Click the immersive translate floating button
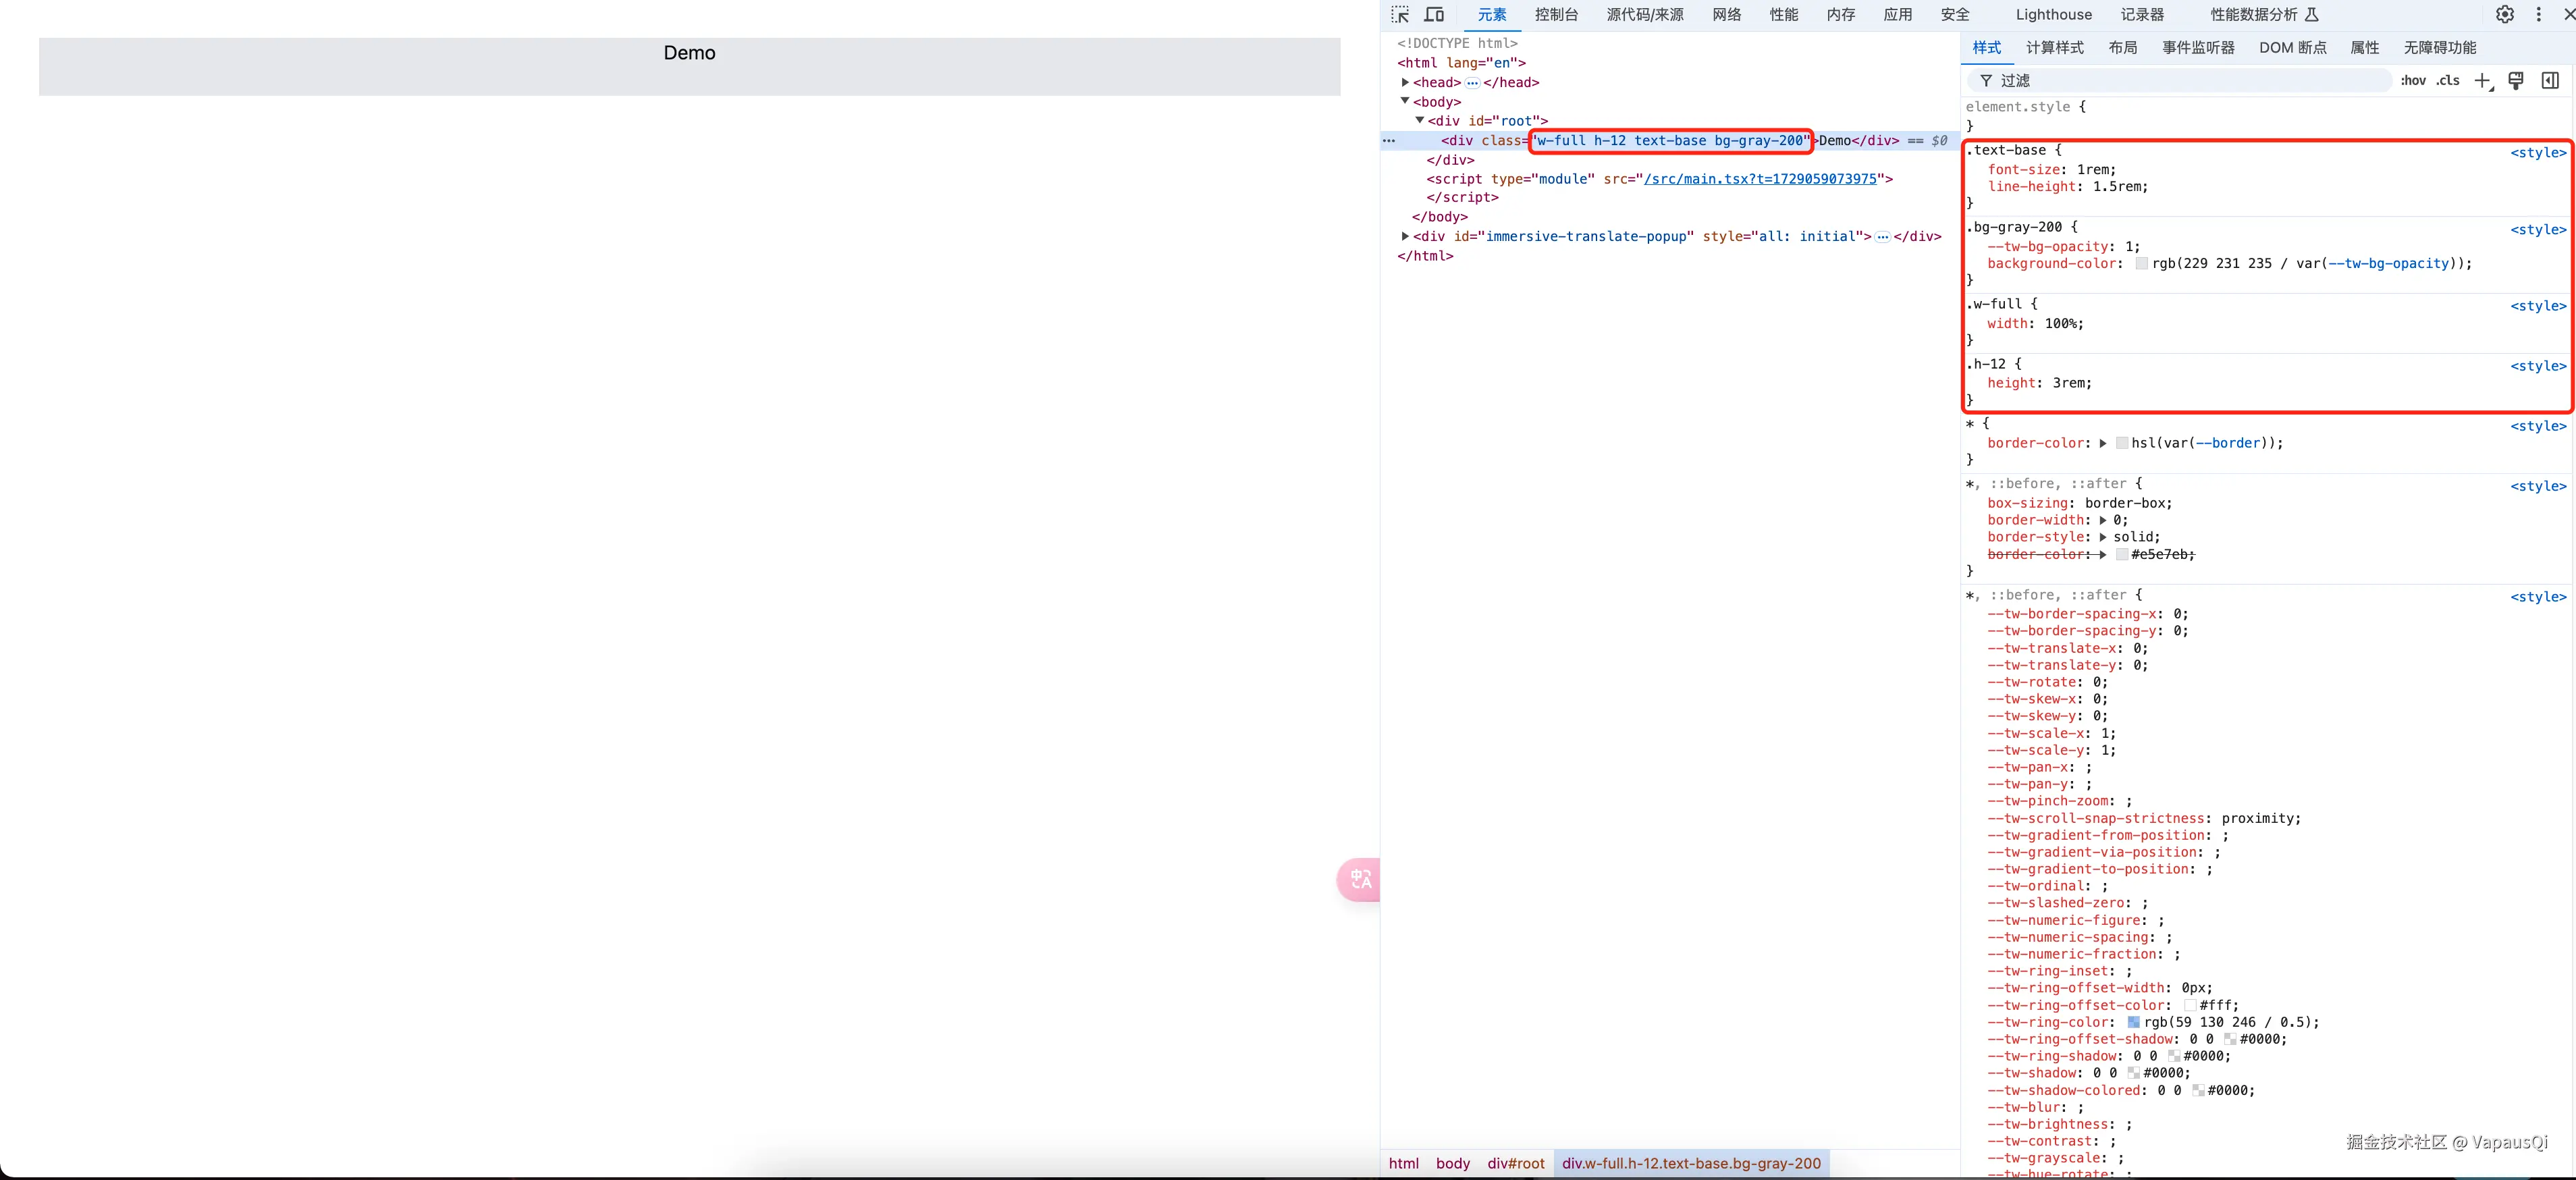2576x1180 pixels. click(1359, 880)
